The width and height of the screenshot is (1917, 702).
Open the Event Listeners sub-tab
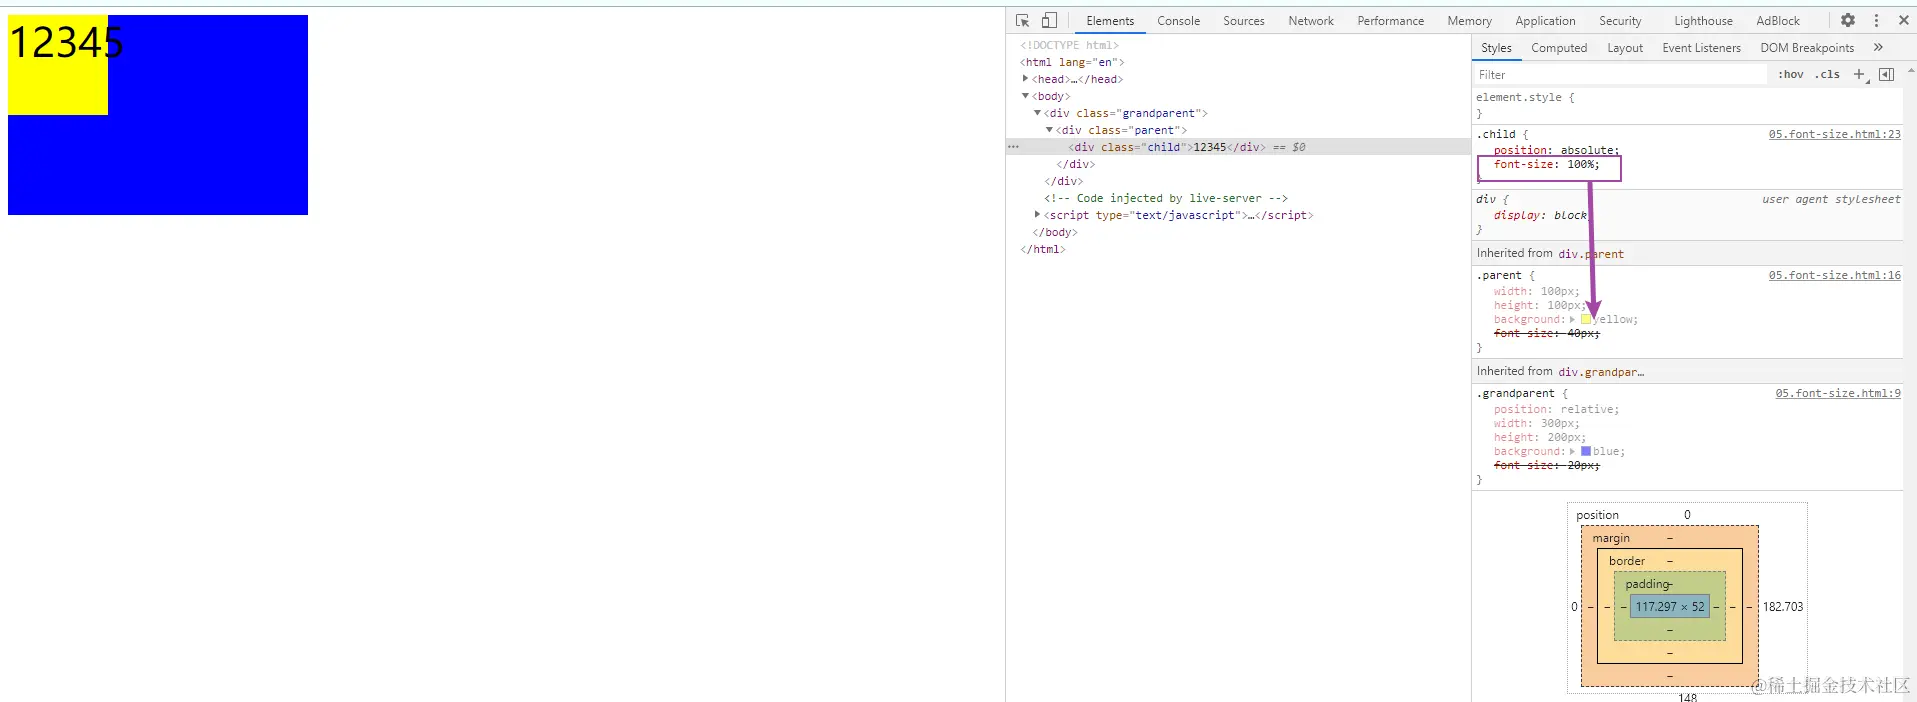[1701, 48]
